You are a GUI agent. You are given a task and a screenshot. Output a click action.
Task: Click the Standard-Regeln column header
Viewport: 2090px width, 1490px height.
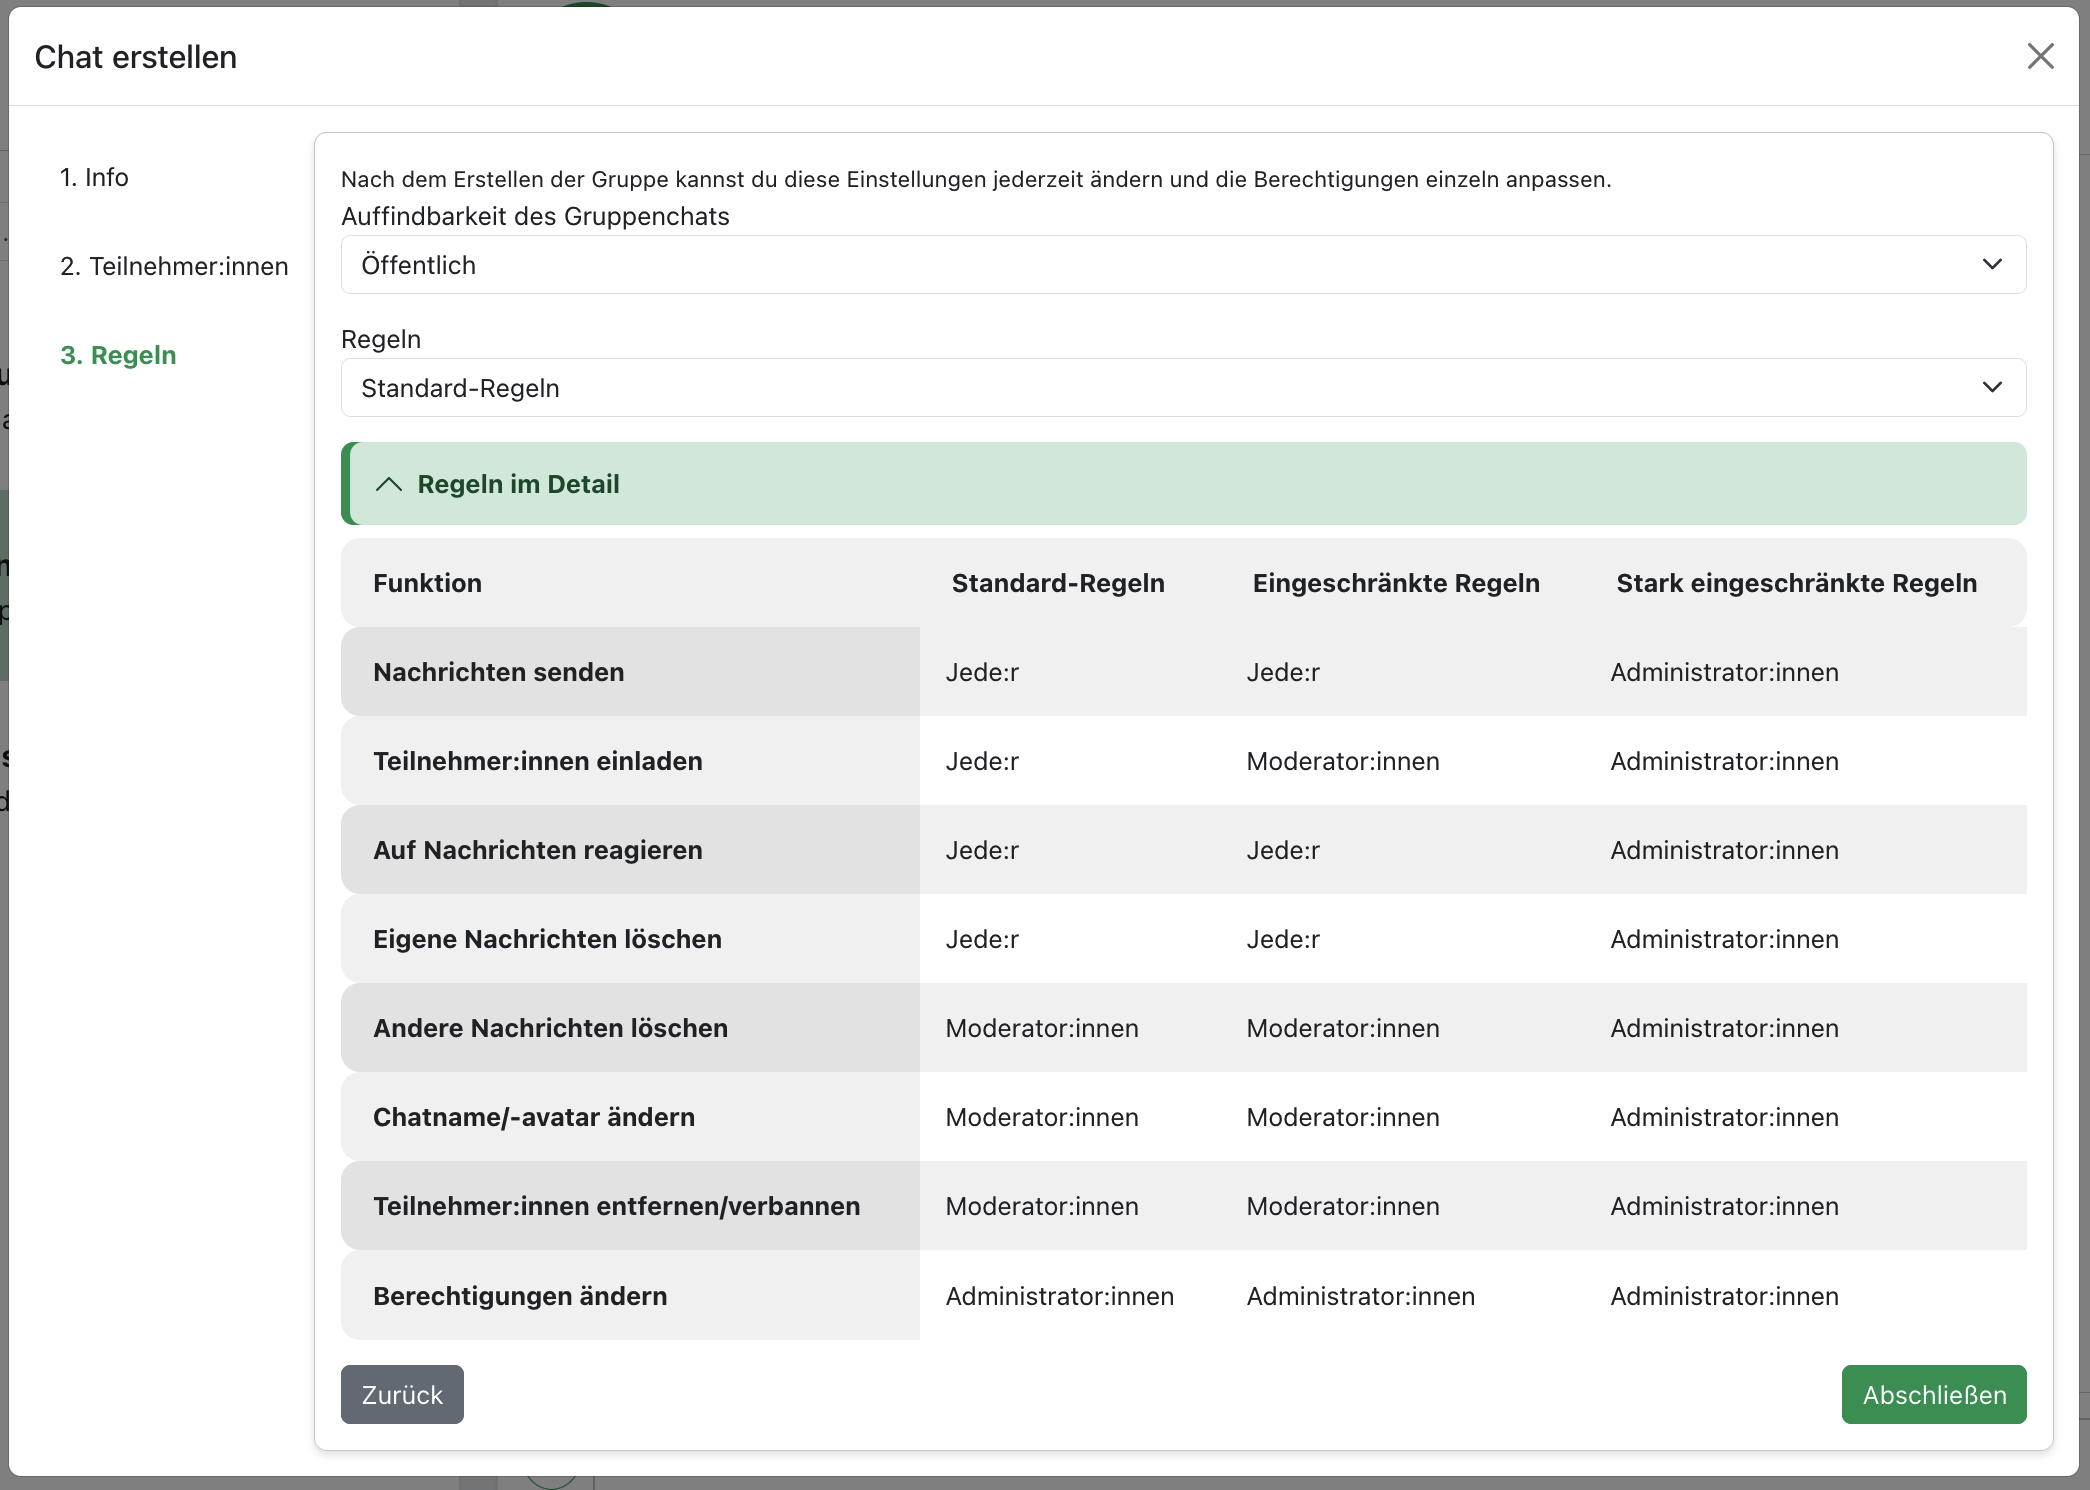[1057, 583]
